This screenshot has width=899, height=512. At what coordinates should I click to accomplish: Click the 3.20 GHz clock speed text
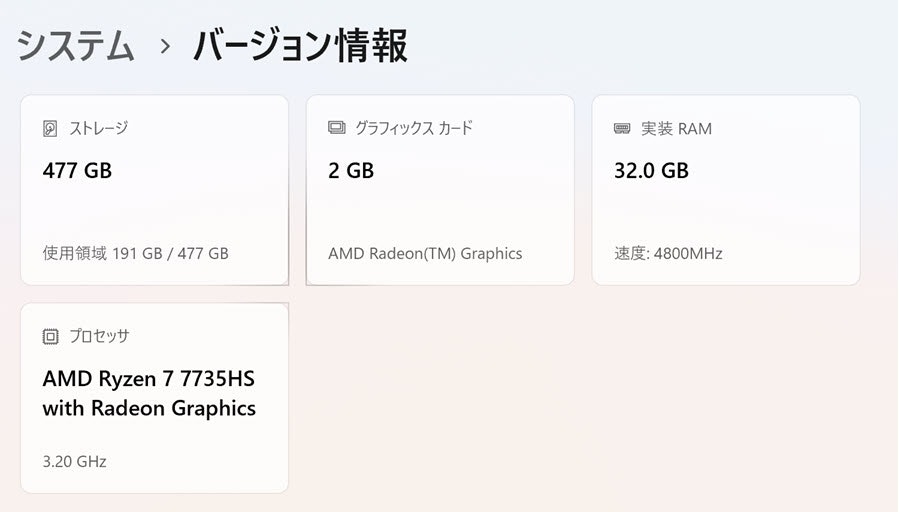point(74,461)
